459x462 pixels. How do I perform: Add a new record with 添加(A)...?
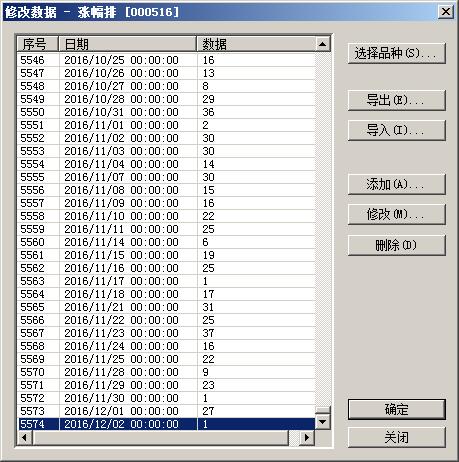tap(396, 184)
